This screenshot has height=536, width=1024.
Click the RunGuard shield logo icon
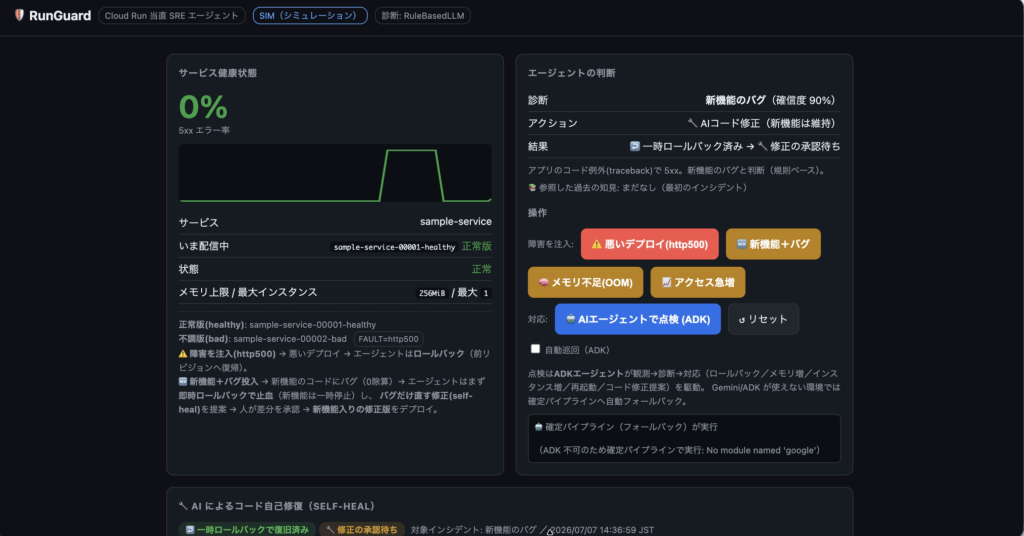point(19,15)
